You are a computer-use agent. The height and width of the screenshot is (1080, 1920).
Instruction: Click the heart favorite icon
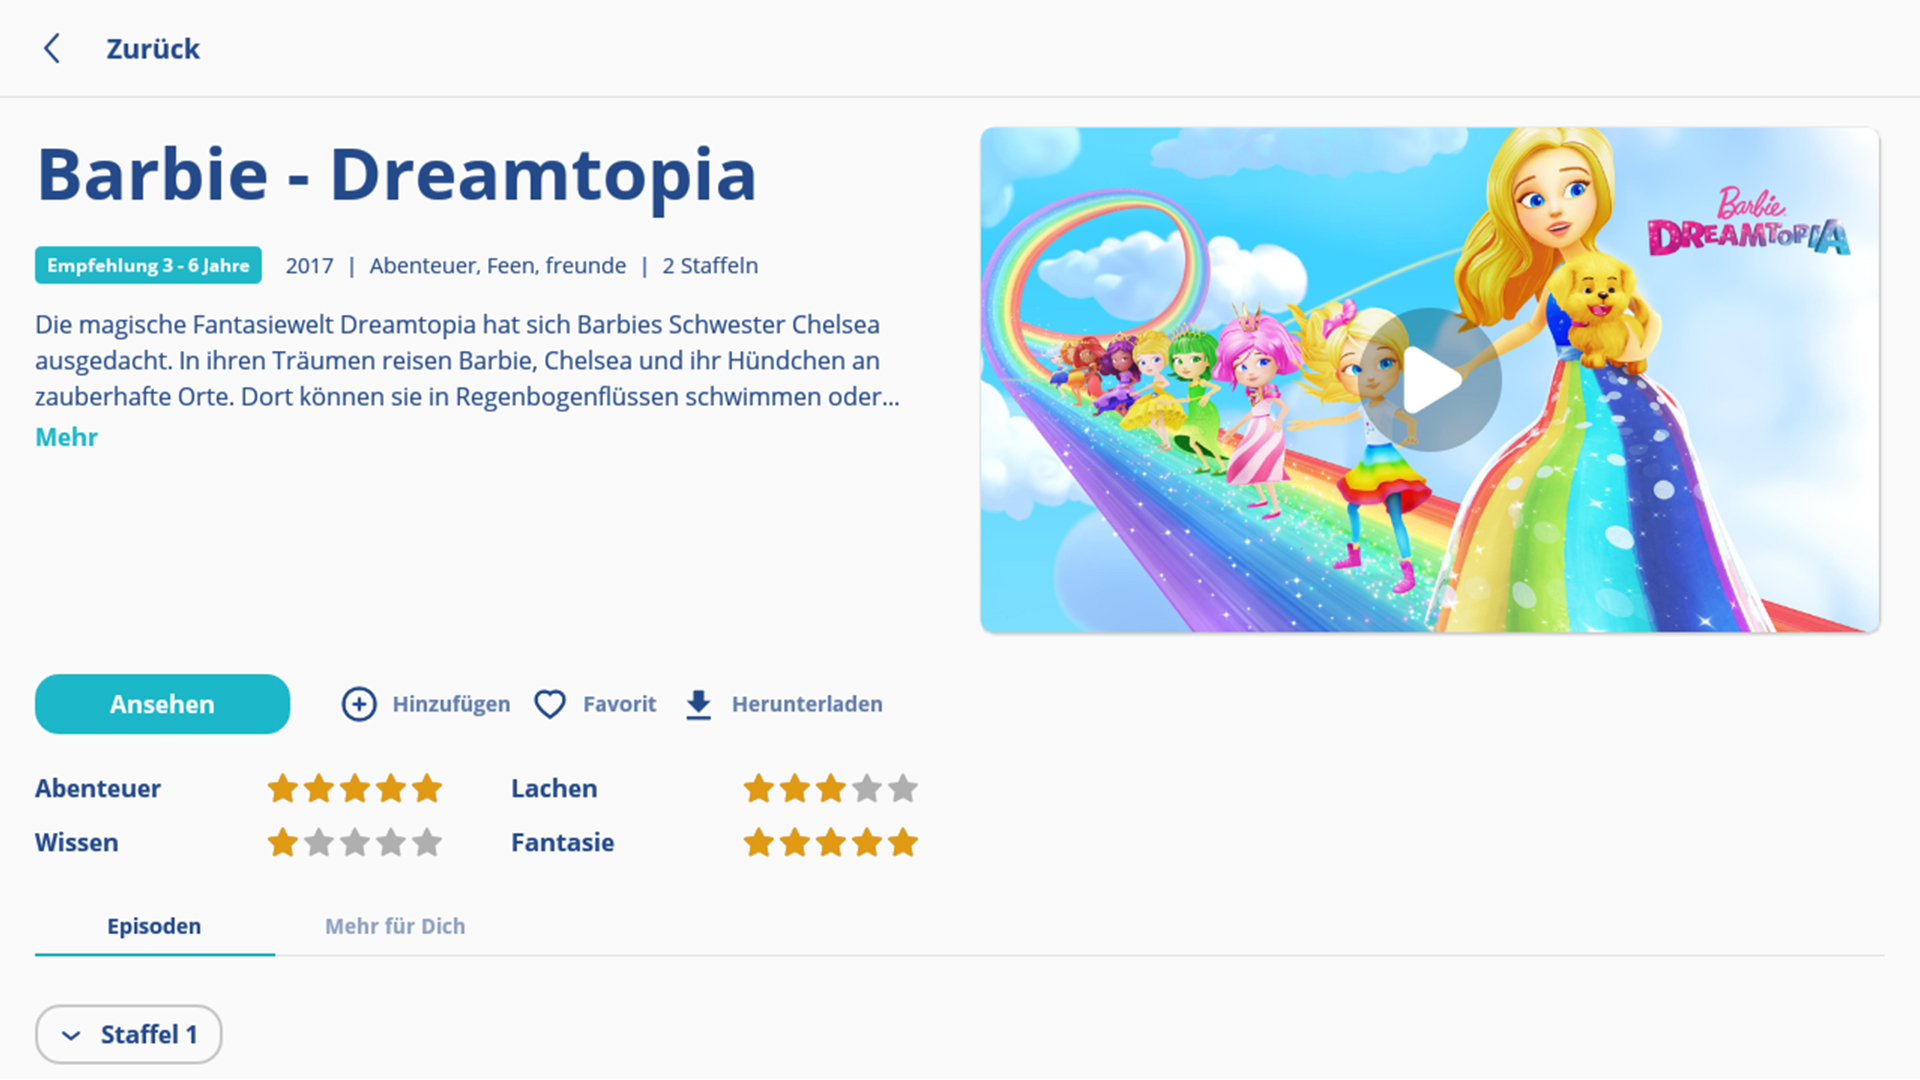click(550, 704)
